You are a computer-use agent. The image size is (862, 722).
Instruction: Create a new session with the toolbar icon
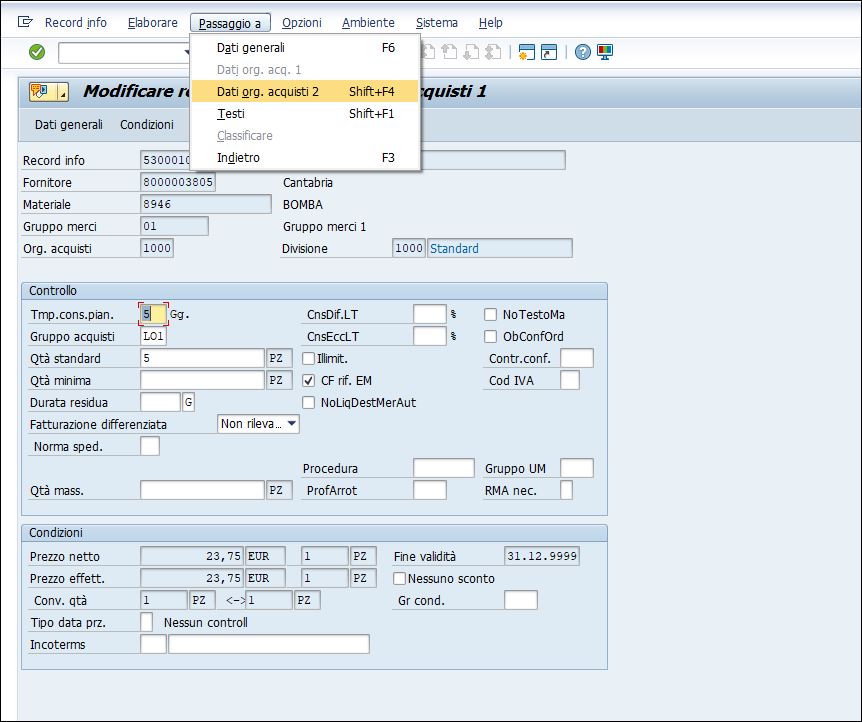(526, 52)
